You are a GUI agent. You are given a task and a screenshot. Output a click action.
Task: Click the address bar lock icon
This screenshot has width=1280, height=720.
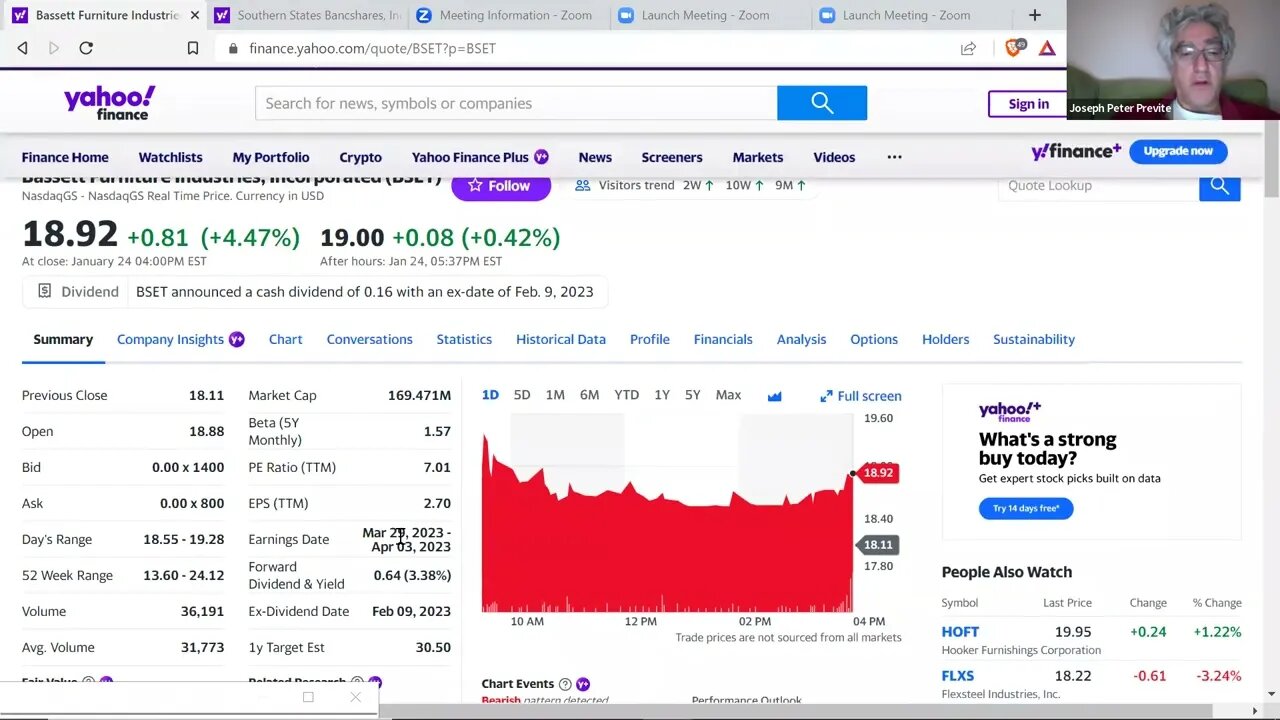(233, 48)
